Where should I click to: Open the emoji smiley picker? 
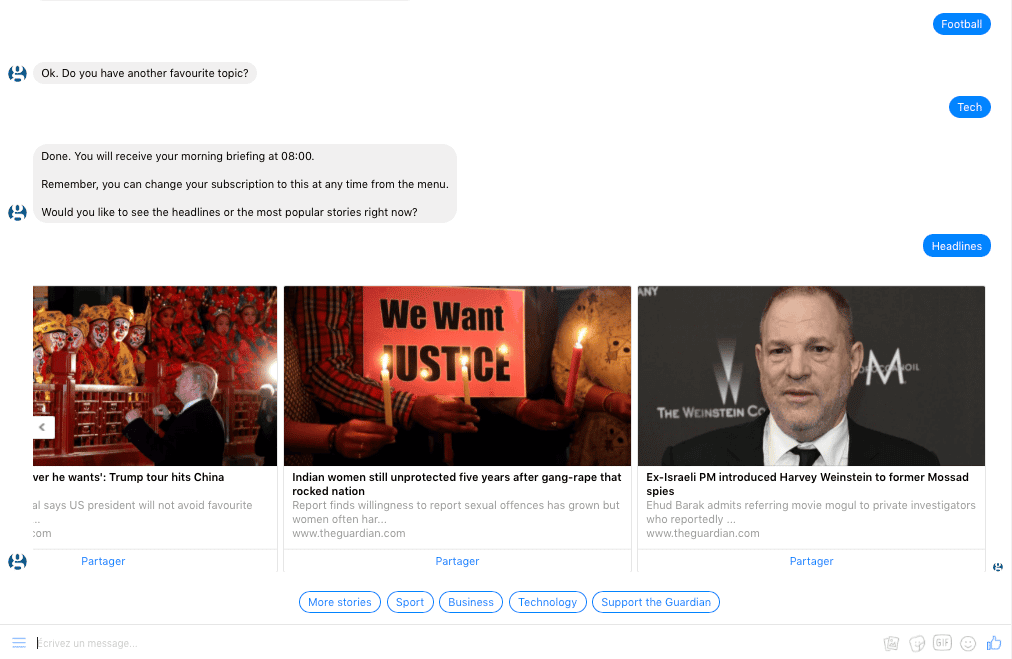coord(968,643)
